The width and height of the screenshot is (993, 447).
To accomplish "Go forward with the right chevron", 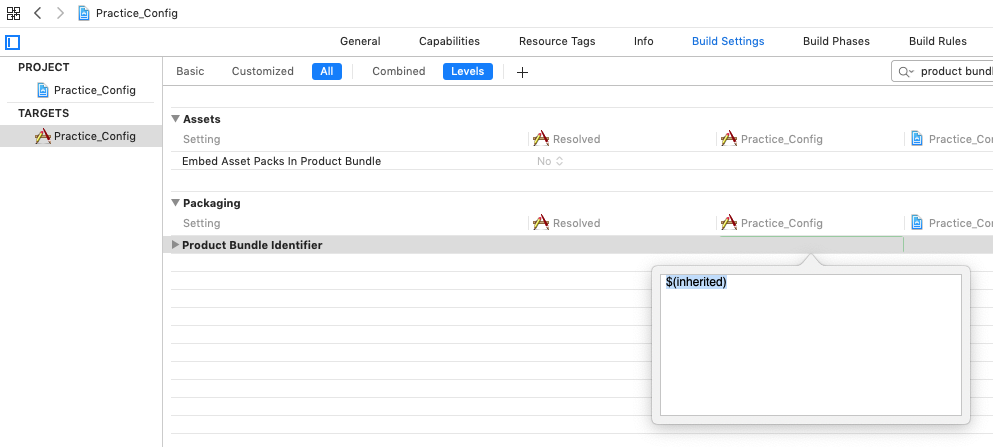I will click(x=60, y=13).
